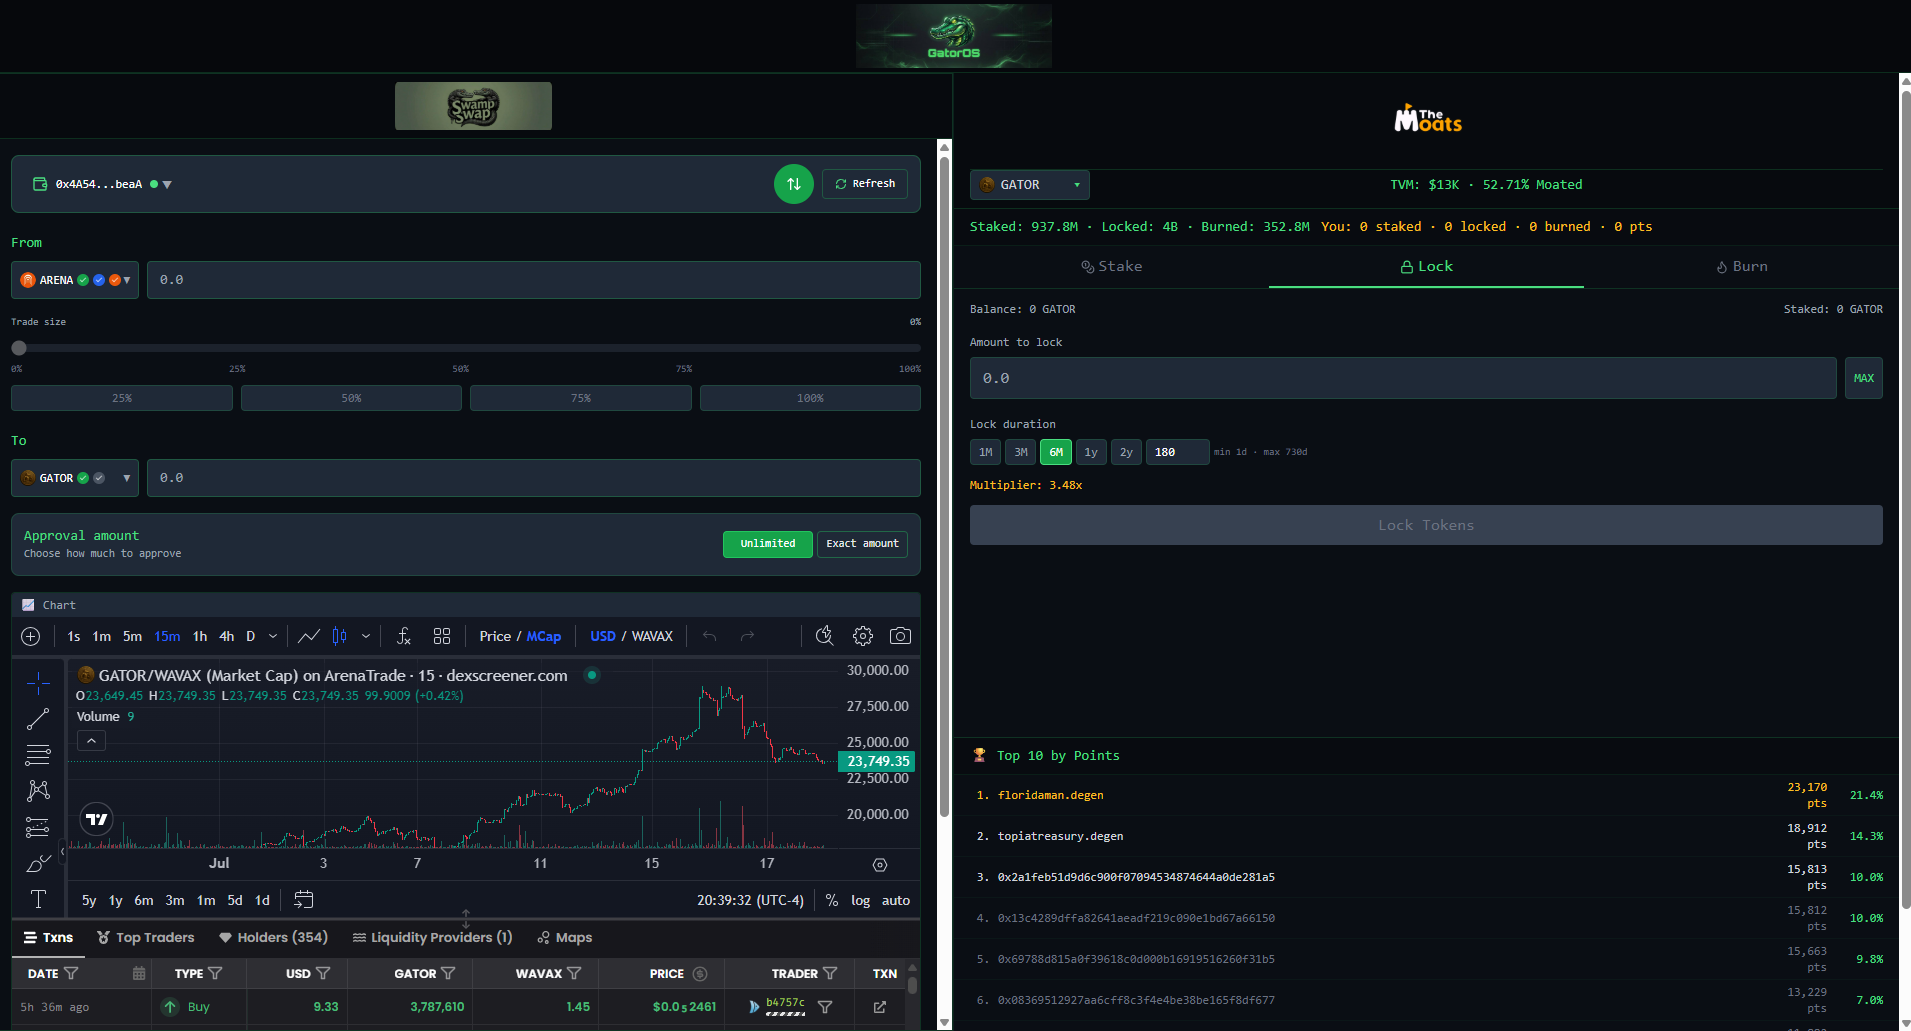Select Exact amount approval option
Viewport: 1911px width, 1031px height.
[862, 544]
